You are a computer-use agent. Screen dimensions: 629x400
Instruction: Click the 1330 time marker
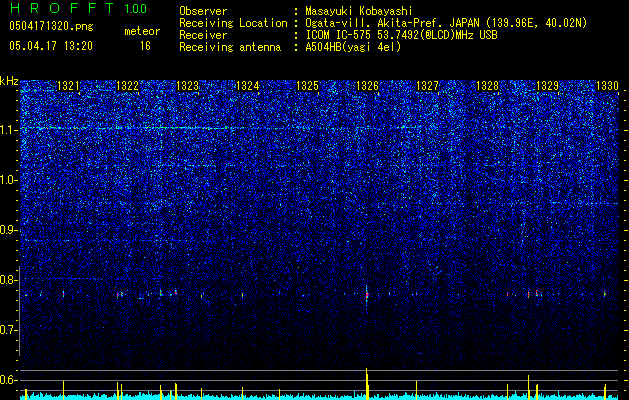point(607,86)
